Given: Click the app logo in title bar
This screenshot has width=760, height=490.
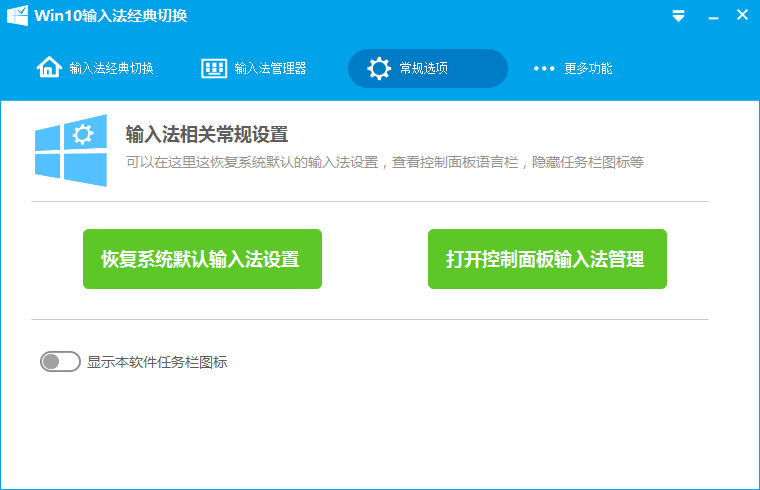Looking at the screenshot, I should 17,16.
